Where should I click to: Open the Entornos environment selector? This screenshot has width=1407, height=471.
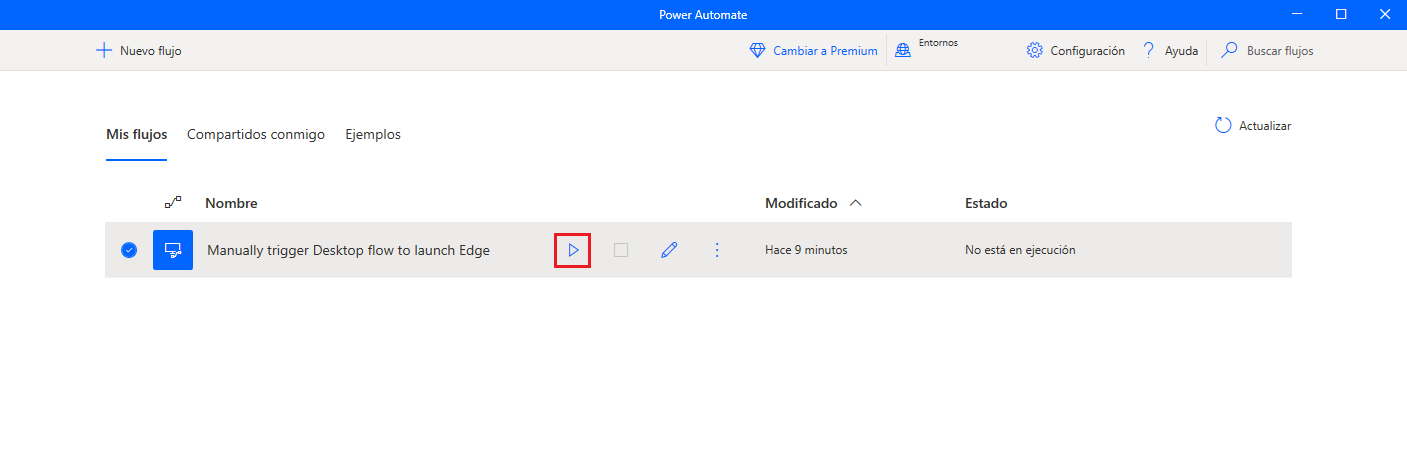(926, 49)
